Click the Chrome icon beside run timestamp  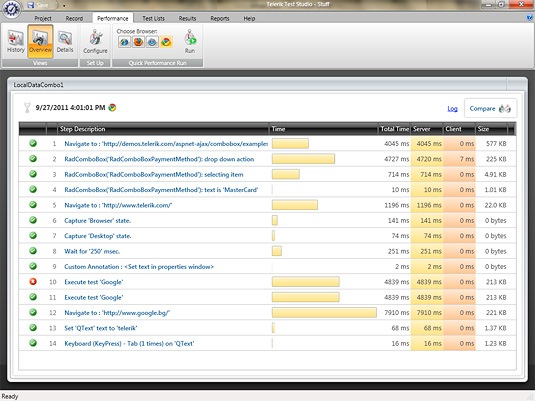coord(112,108)
